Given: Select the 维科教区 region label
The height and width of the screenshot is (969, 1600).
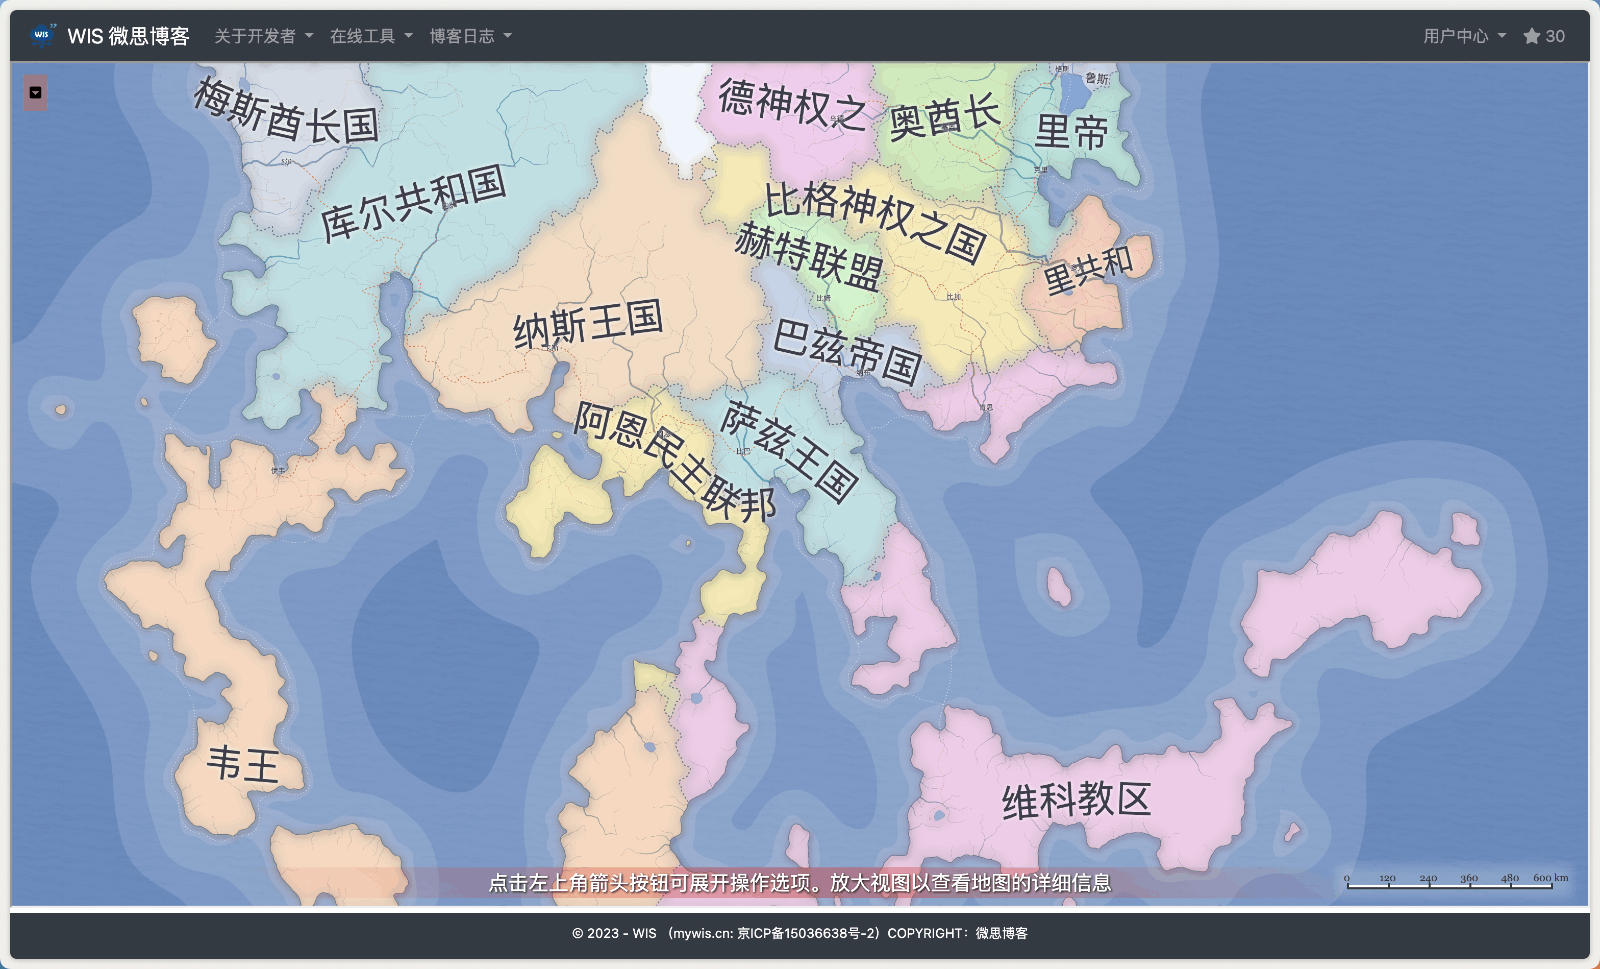Looking at the screenshot, I should click(1077, 800).
